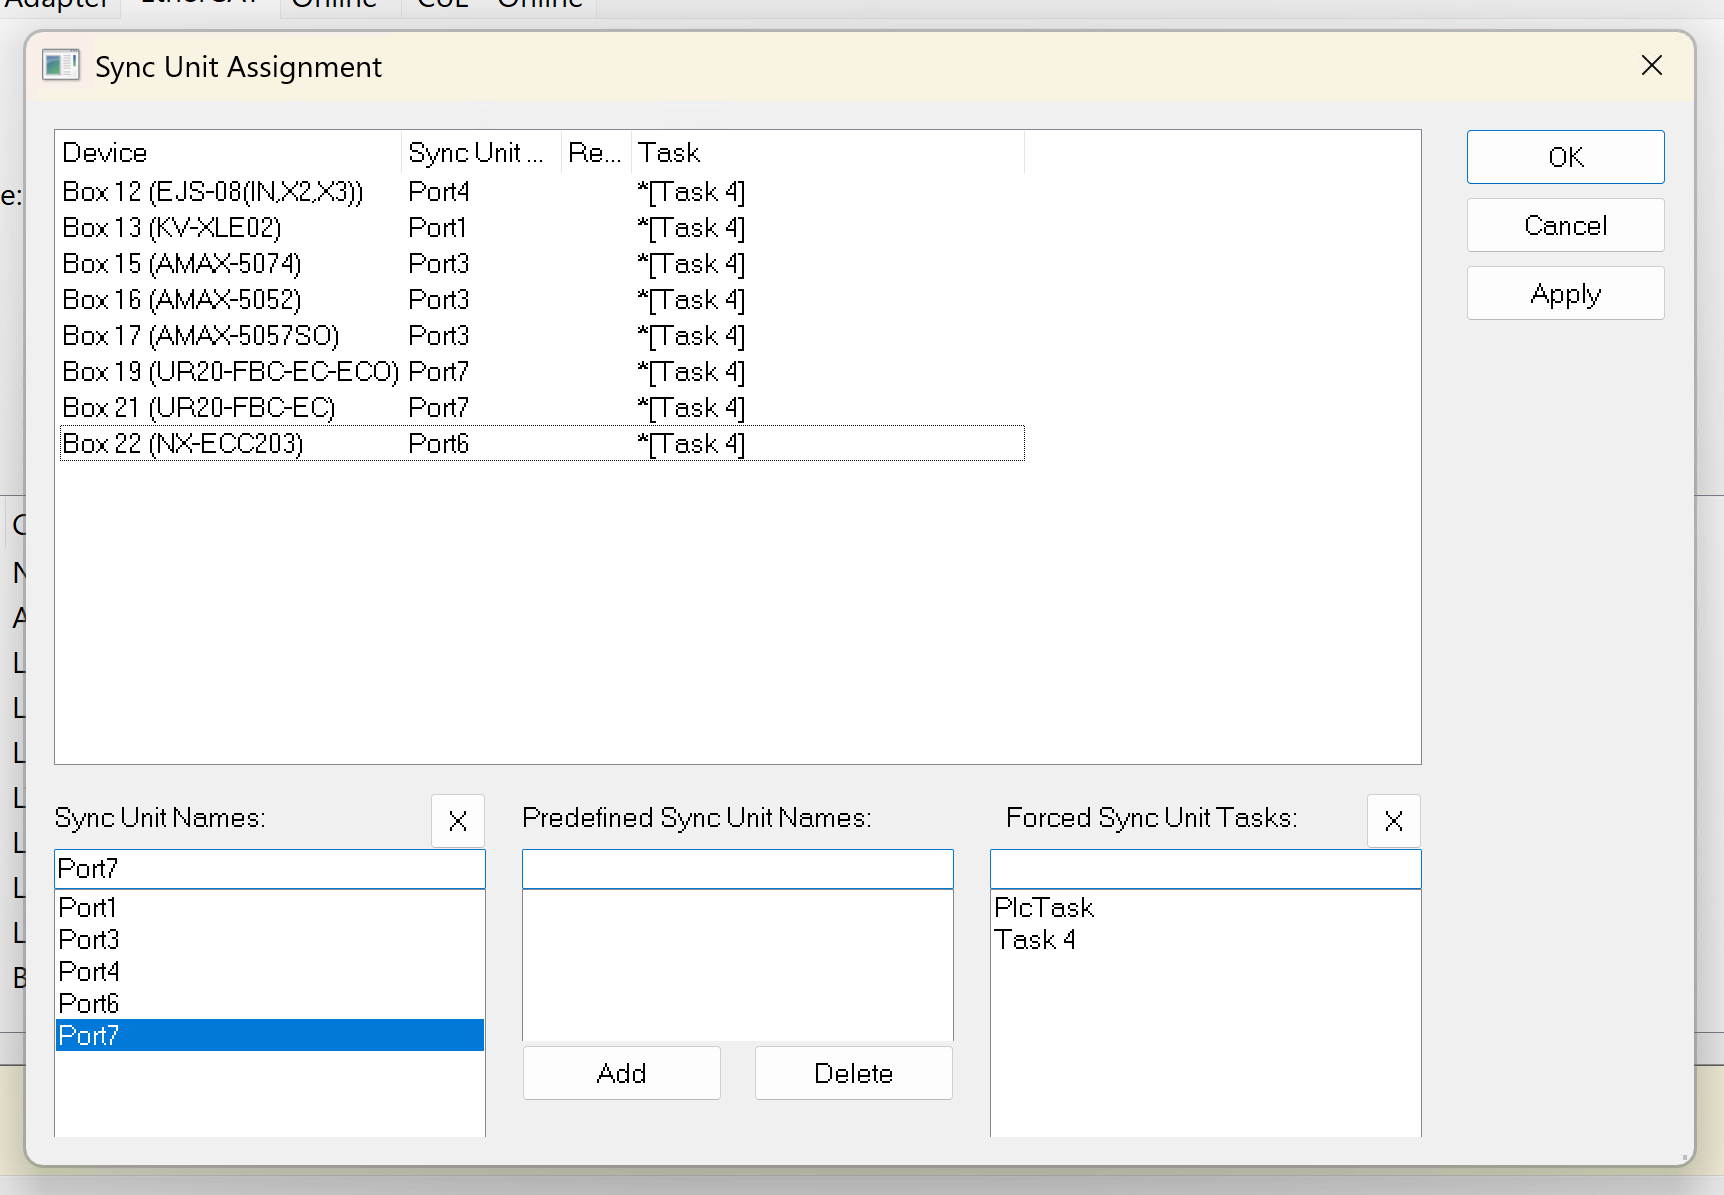Click the Cancel button

[x=1564, y=226]
